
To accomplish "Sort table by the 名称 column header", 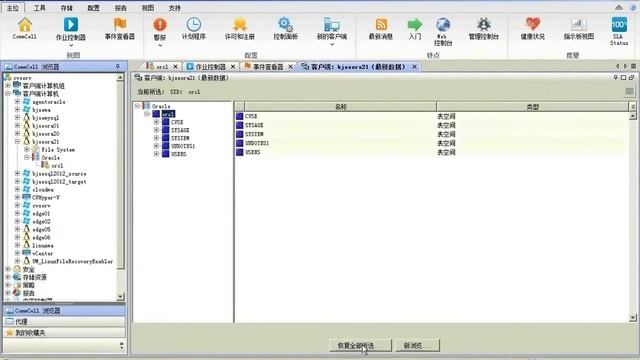I will pyautogui.click(x=340, y=107).
